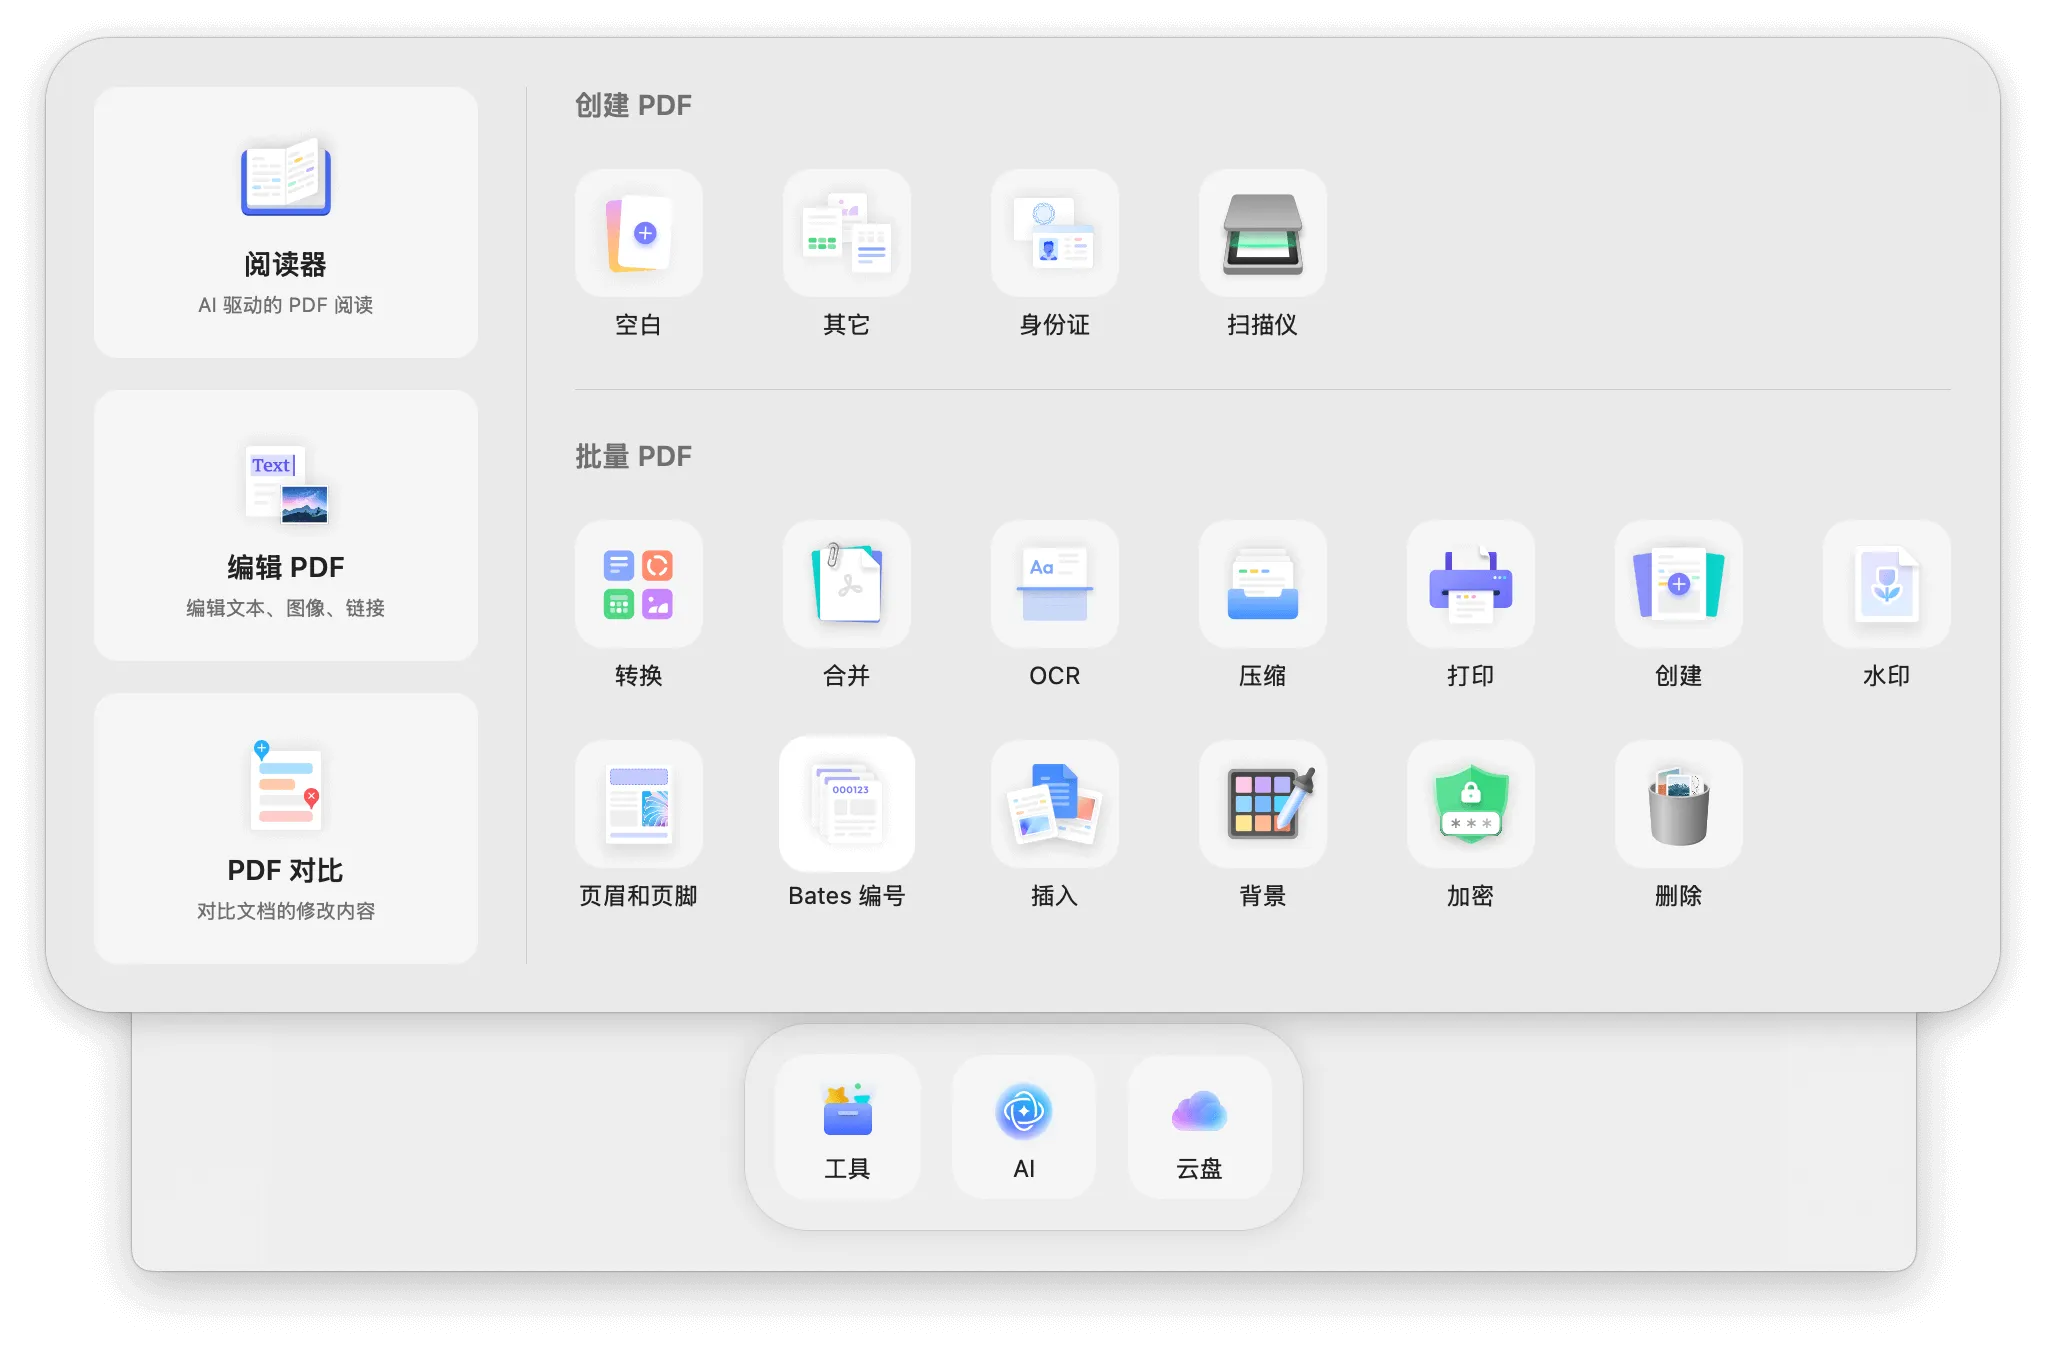Select the 打印 batch print tool
The width and height of the screenshot is (2046, 1355).
point(1470,586)
